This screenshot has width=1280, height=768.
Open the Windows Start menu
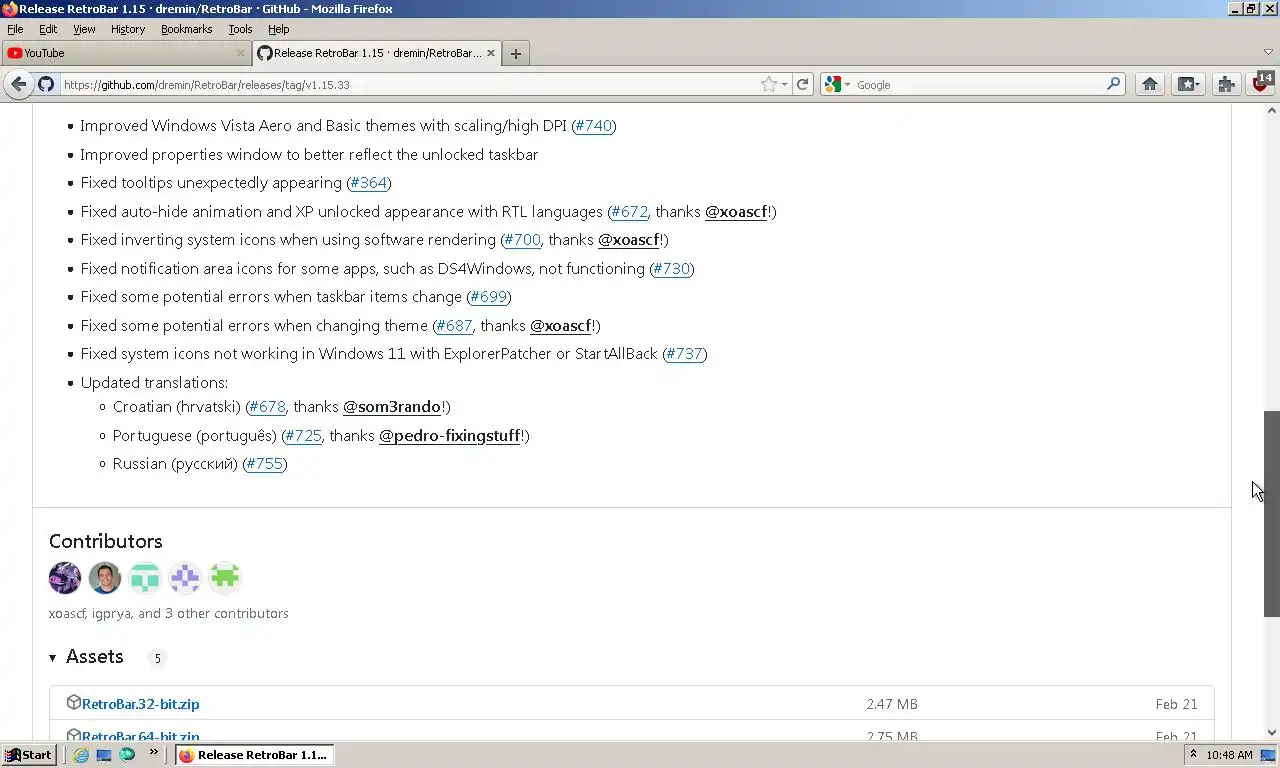pyautogui.click(x=28, y=755)
